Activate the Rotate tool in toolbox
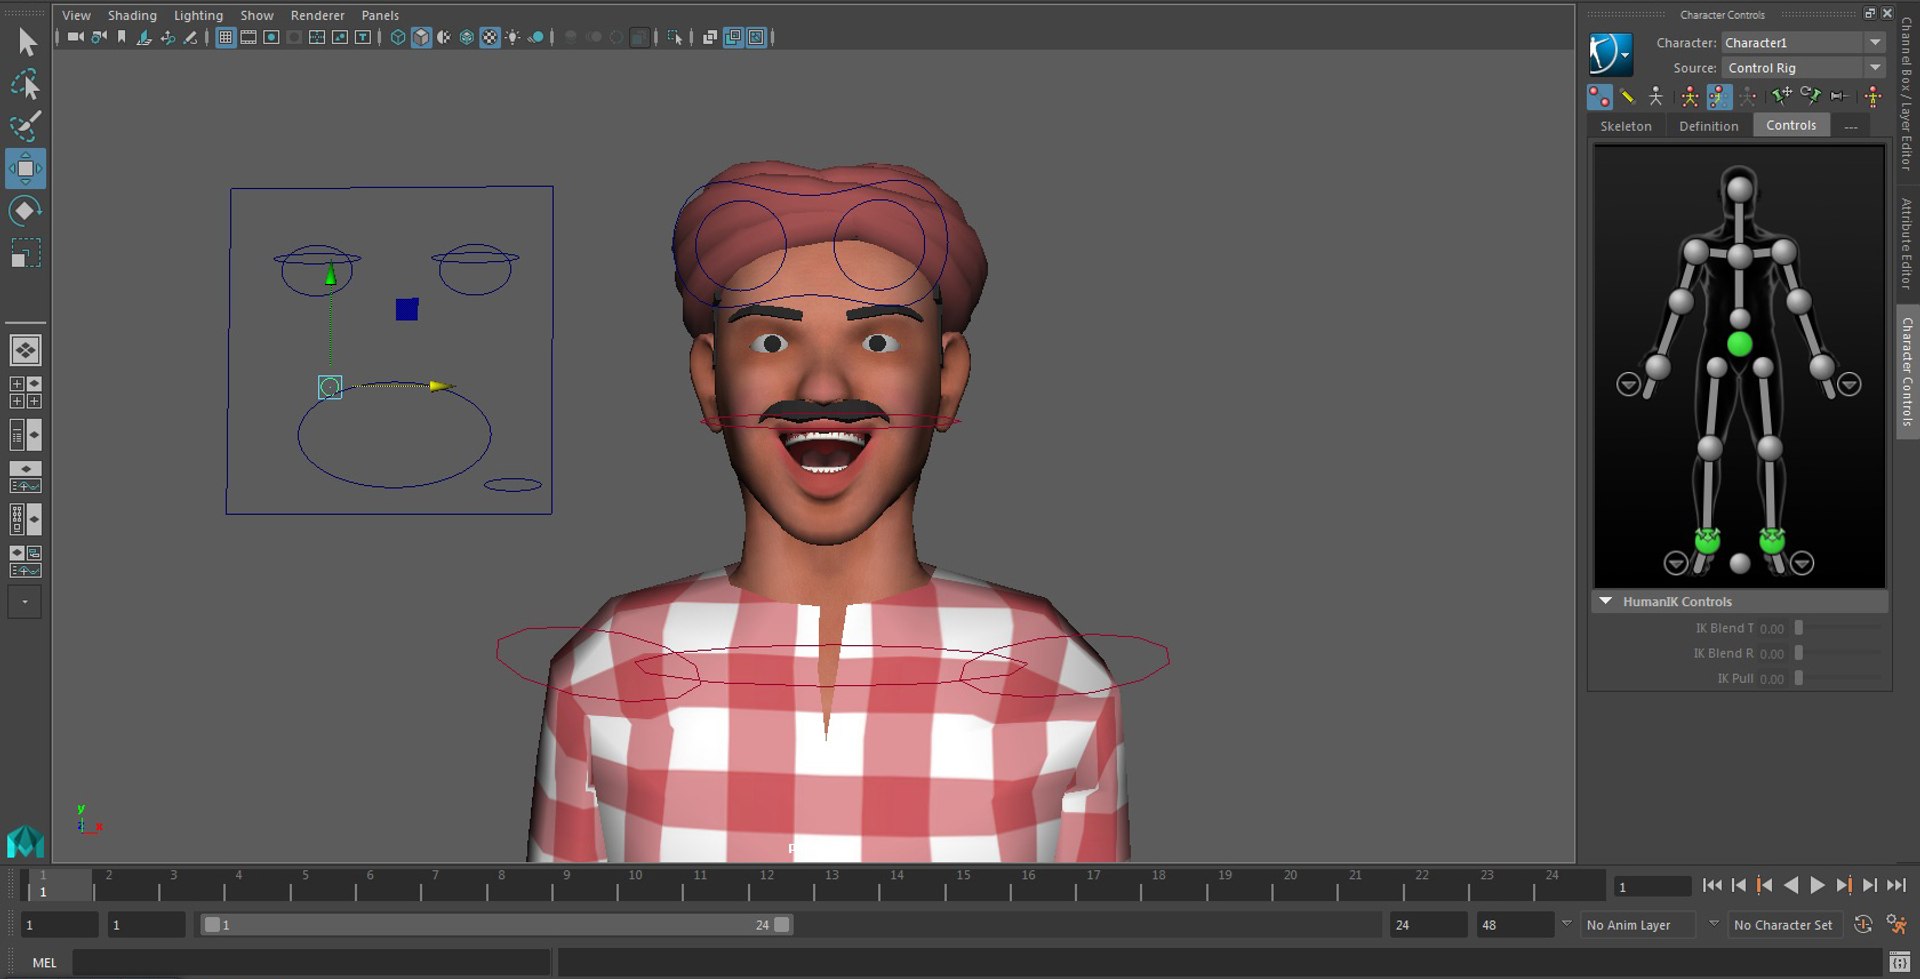The height and width of the screenshot is (979, 1920). coord(26,211)
